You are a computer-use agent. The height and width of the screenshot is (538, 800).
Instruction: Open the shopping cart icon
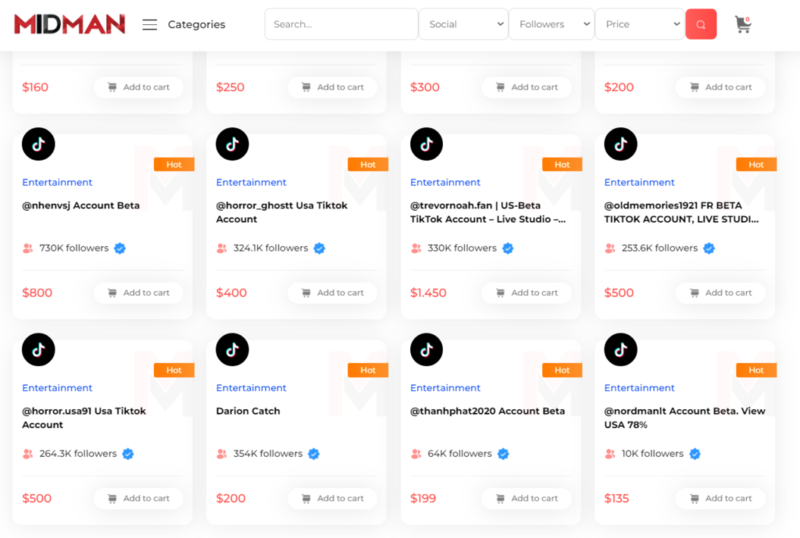pyautogui.click(x=742, y=24)
